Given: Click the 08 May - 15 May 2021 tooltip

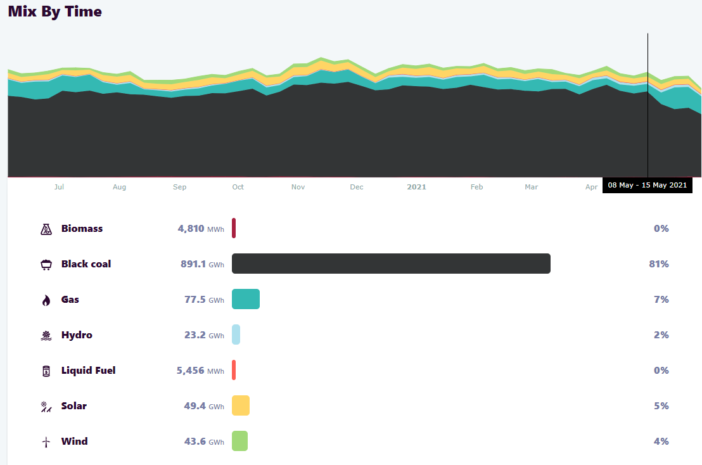Looking at the screenshot, I should click(x=647, y=185).
